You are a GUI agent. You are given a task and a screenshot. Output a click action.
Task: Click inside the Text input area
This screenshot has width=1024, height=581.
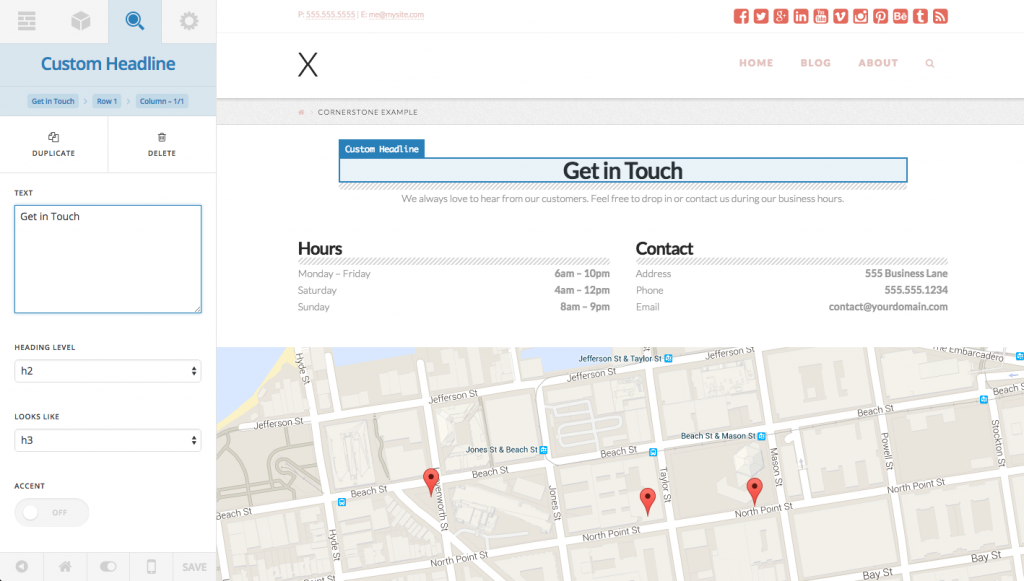click(x=107, y=259)
